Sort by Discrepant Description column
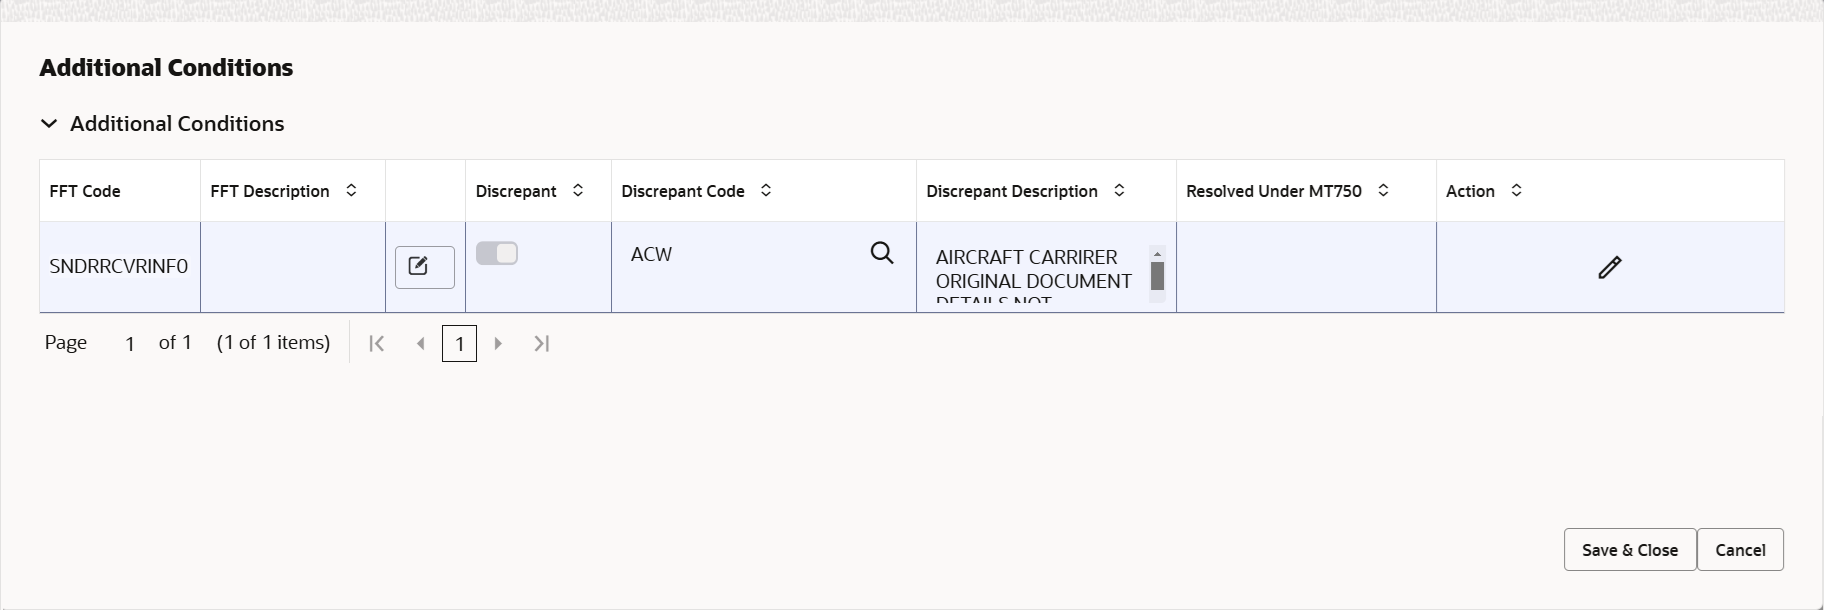 click(1119, 190)
